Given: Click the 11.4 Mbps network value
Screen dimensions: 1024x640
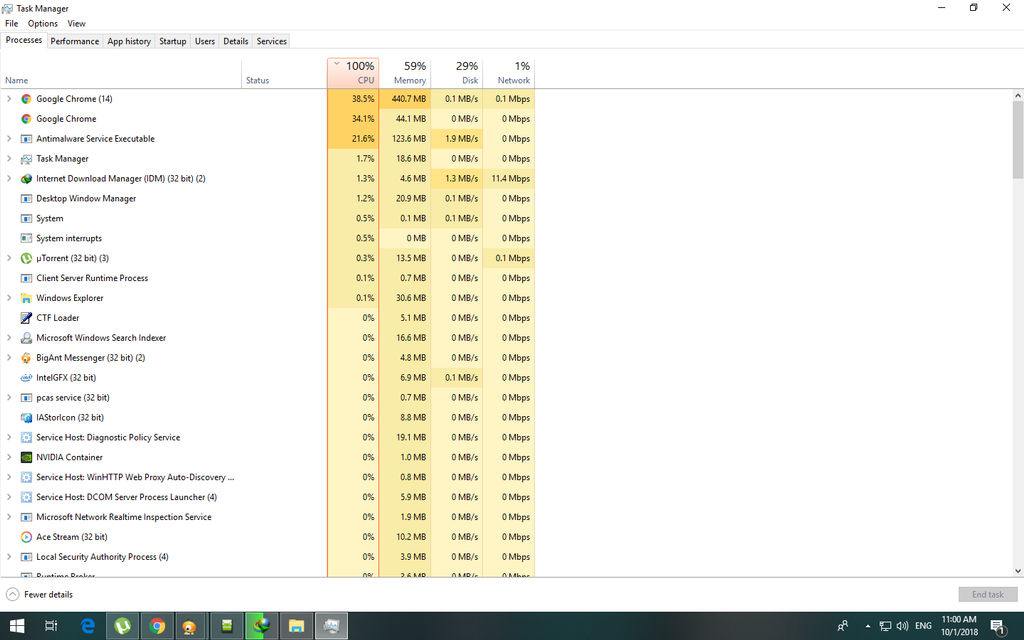Looking at the screenshot, I should (x=509, y=178).
